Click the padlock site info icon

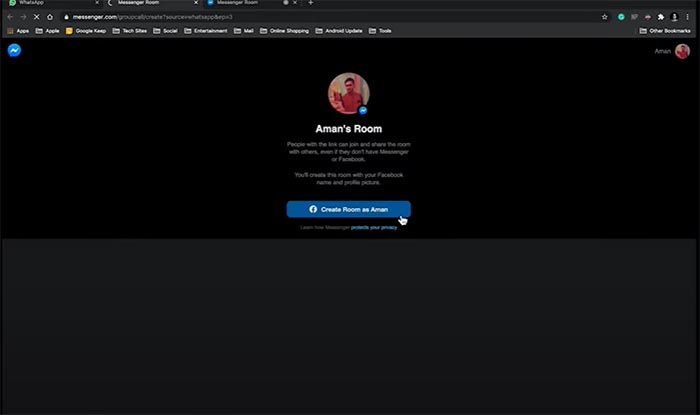pos(66,17)
